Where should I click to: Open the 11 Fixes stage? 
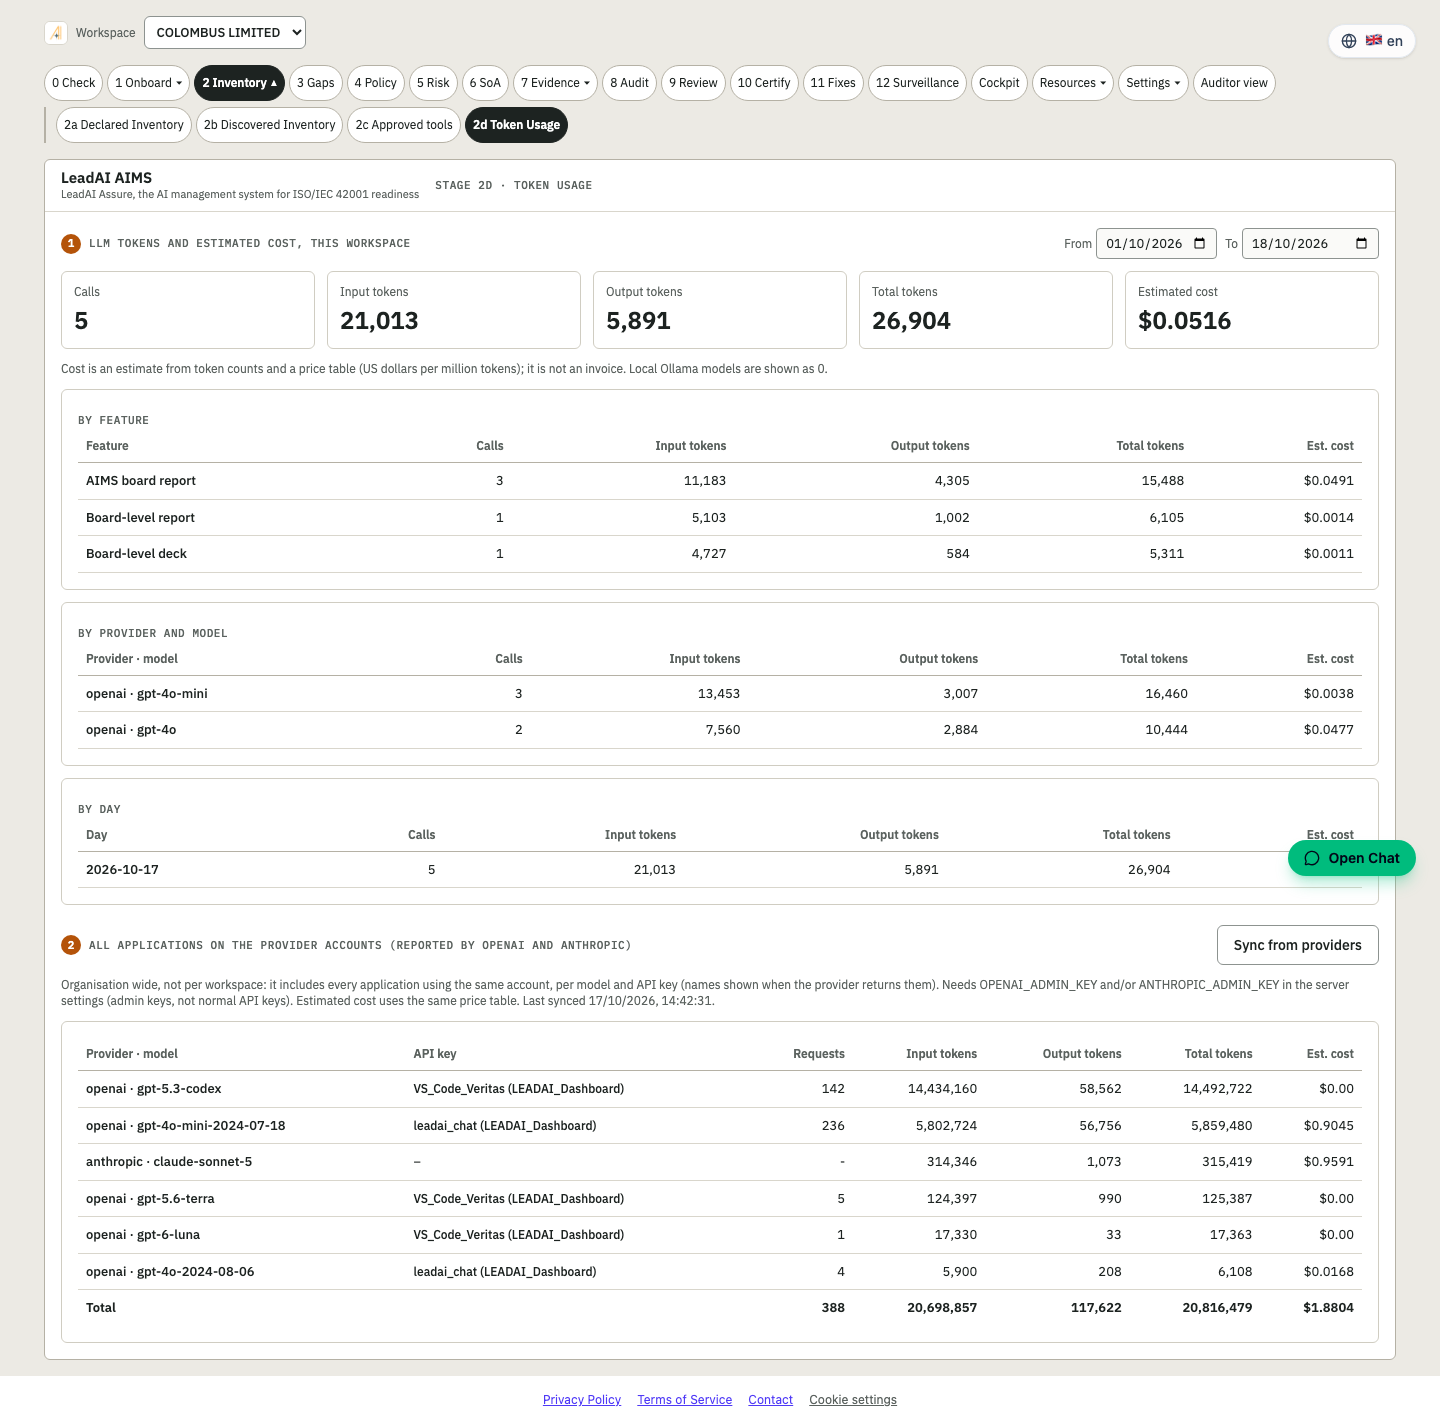(833, 83)
